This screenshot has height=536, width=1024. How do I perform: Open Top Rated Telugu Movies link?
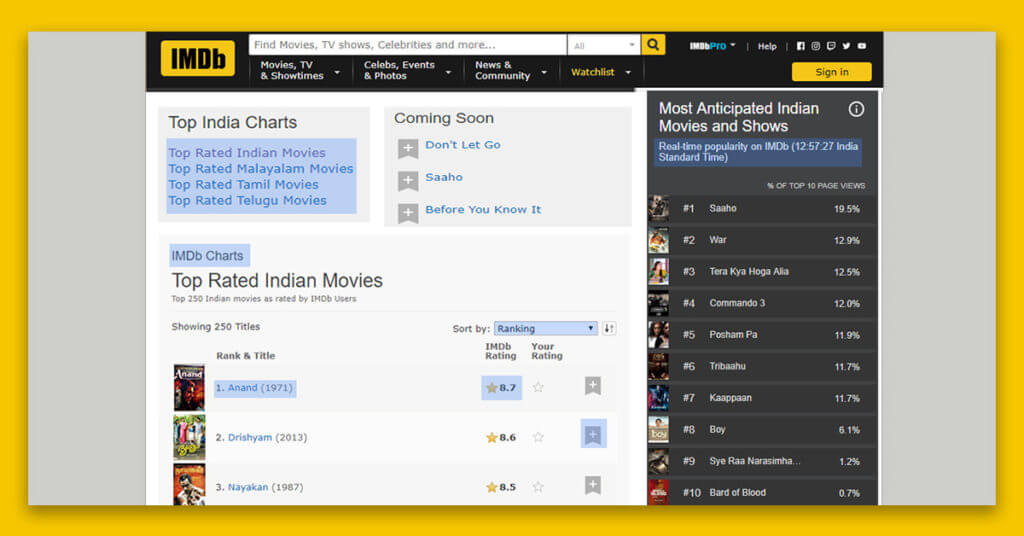(248, 200)
